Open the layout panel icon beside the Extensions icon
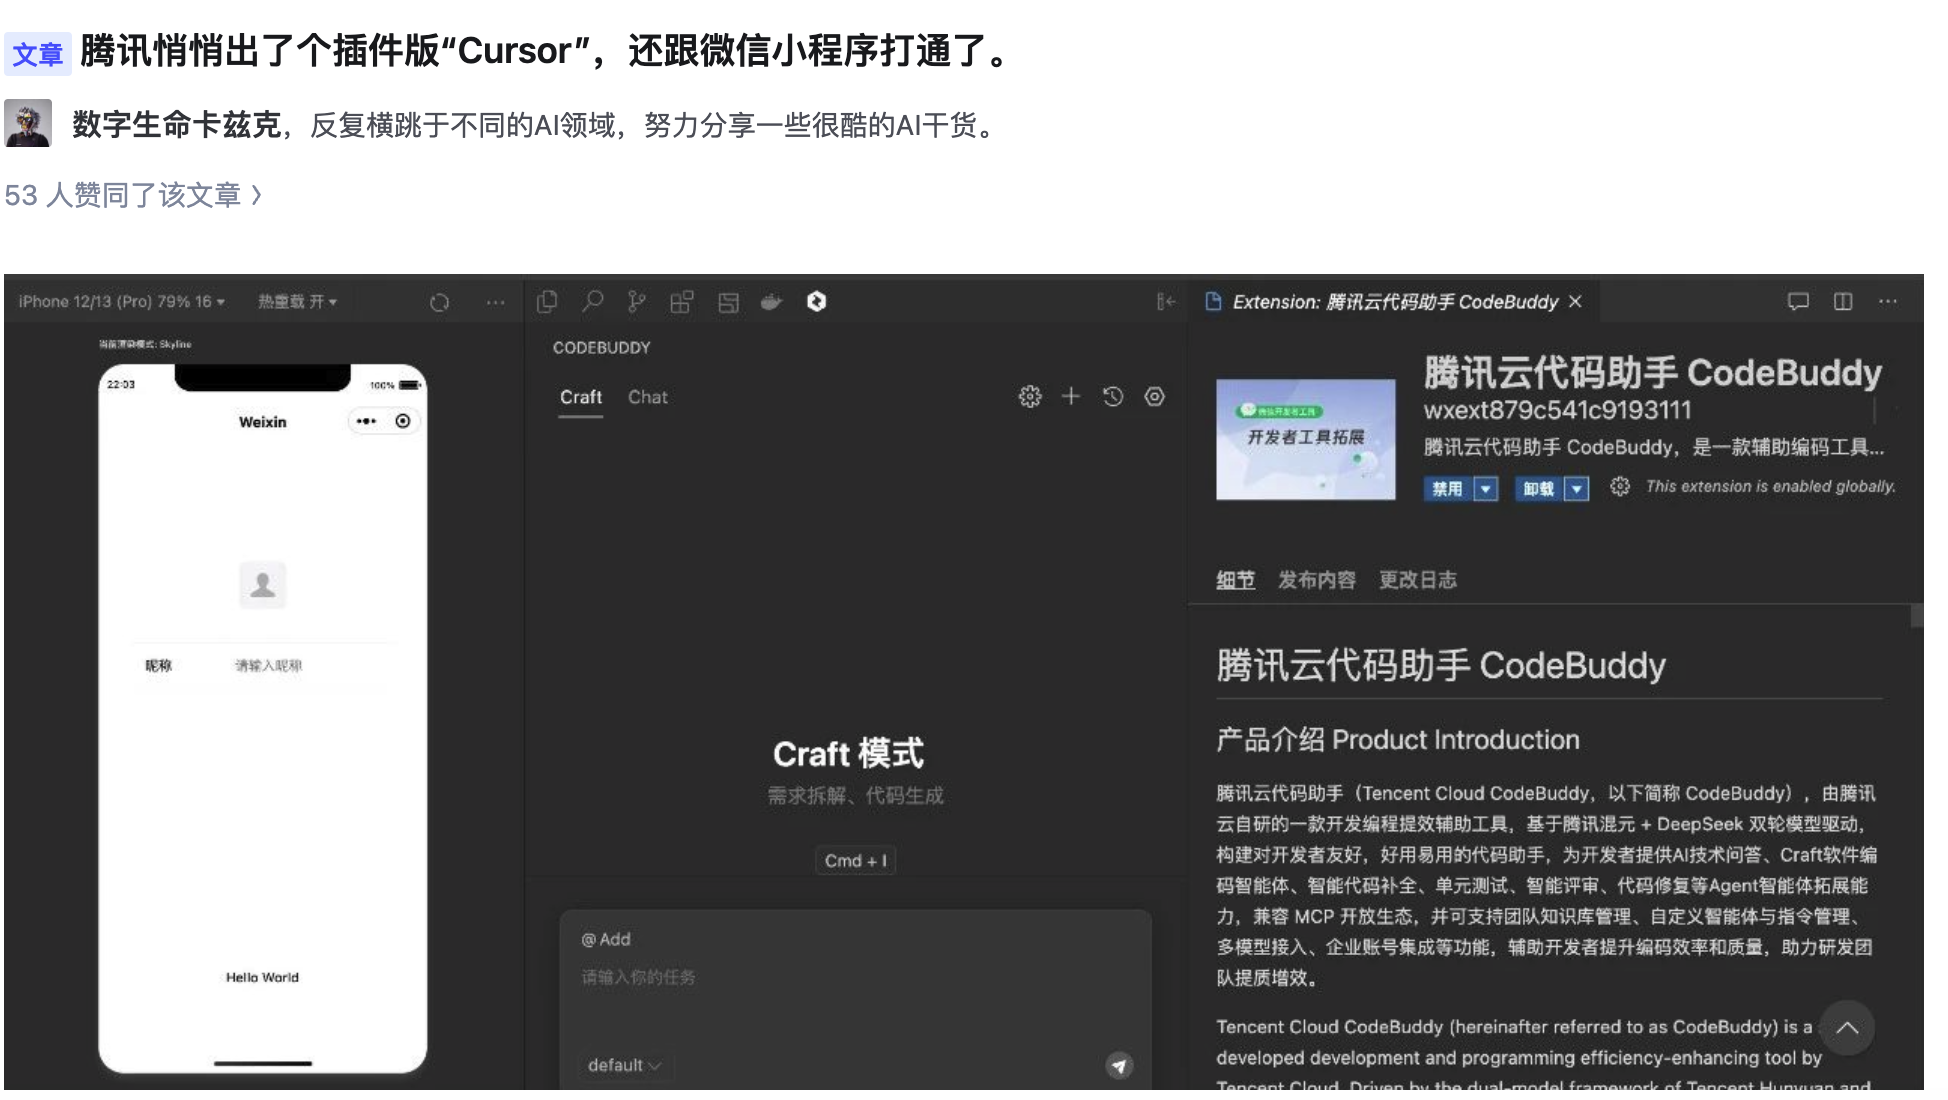Image resolution: width=1948 pixels, height=1100 pixels. [728, 302]
